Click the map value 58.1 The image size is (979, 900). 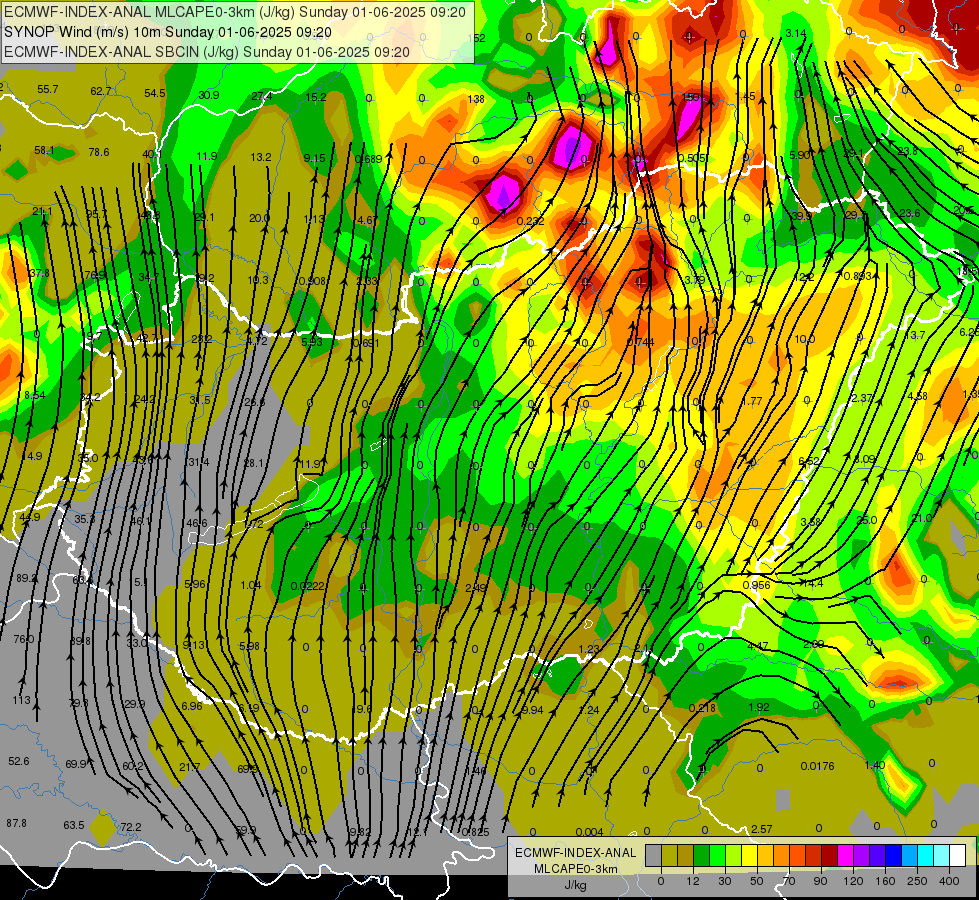[44, 151]
